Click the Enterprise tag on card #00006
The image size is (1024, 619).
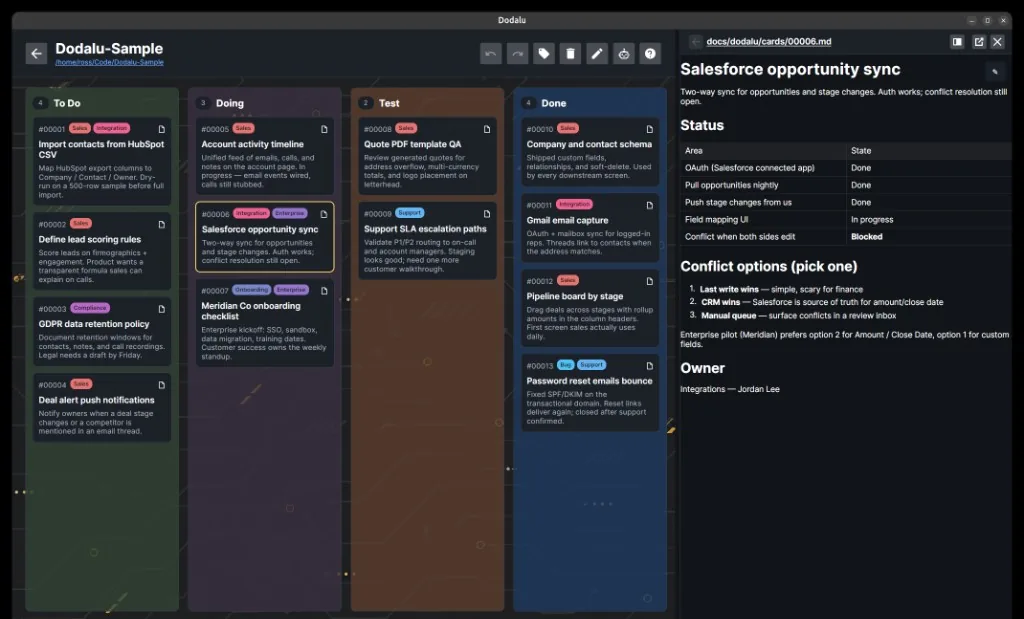point(290,214)
